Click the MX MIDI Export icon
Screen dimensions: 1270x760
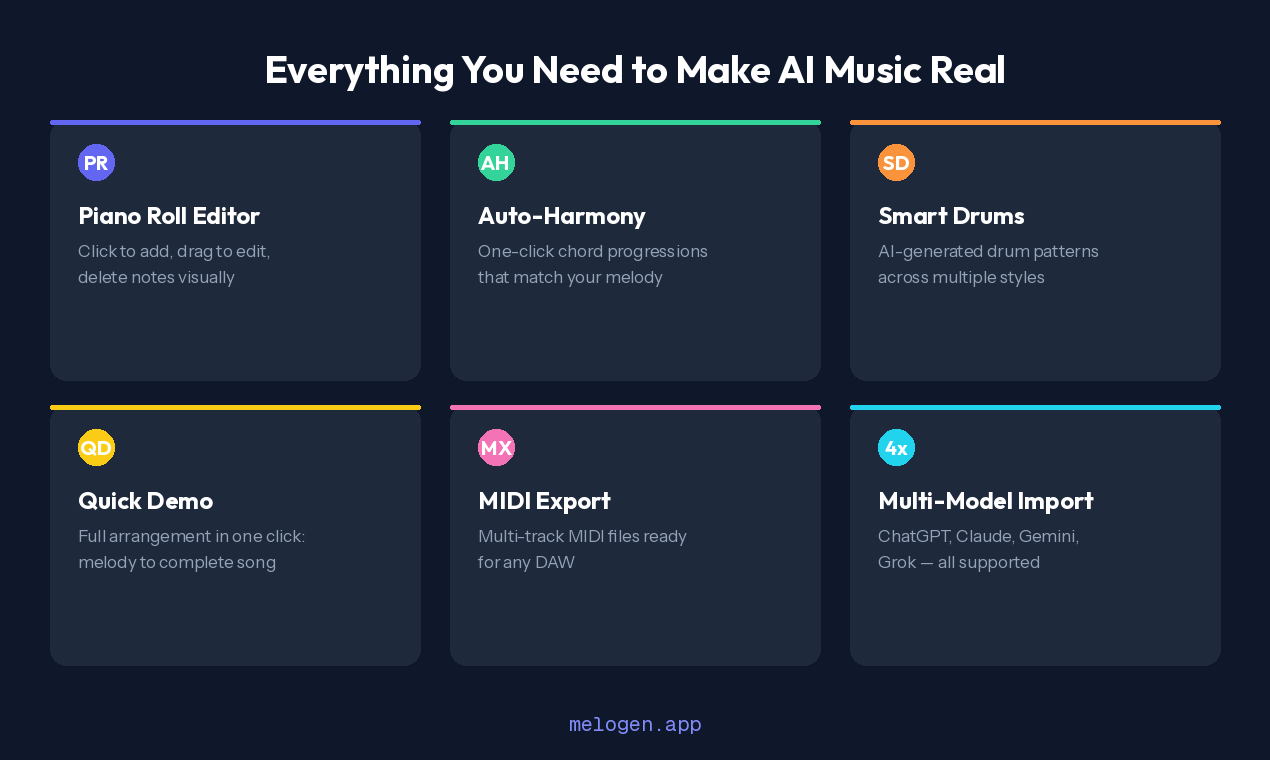point(496,447)
